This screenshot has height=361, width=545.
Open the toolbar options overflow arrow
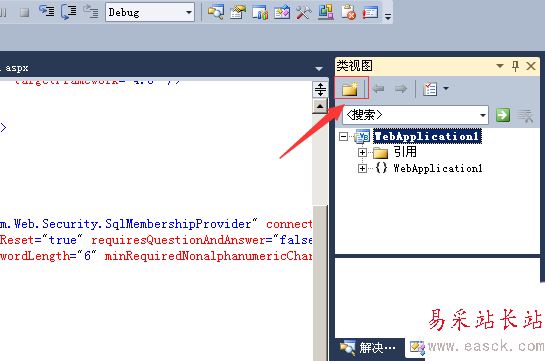coord(388,16)
